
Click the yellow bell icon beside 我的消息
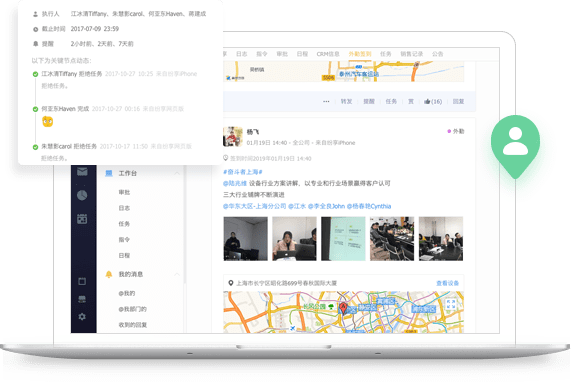point(109,274)
